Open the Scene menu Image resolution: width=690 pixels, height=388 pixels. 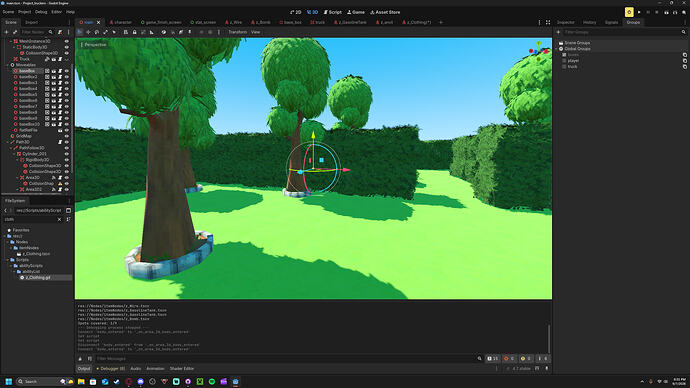tap(8, 12)
